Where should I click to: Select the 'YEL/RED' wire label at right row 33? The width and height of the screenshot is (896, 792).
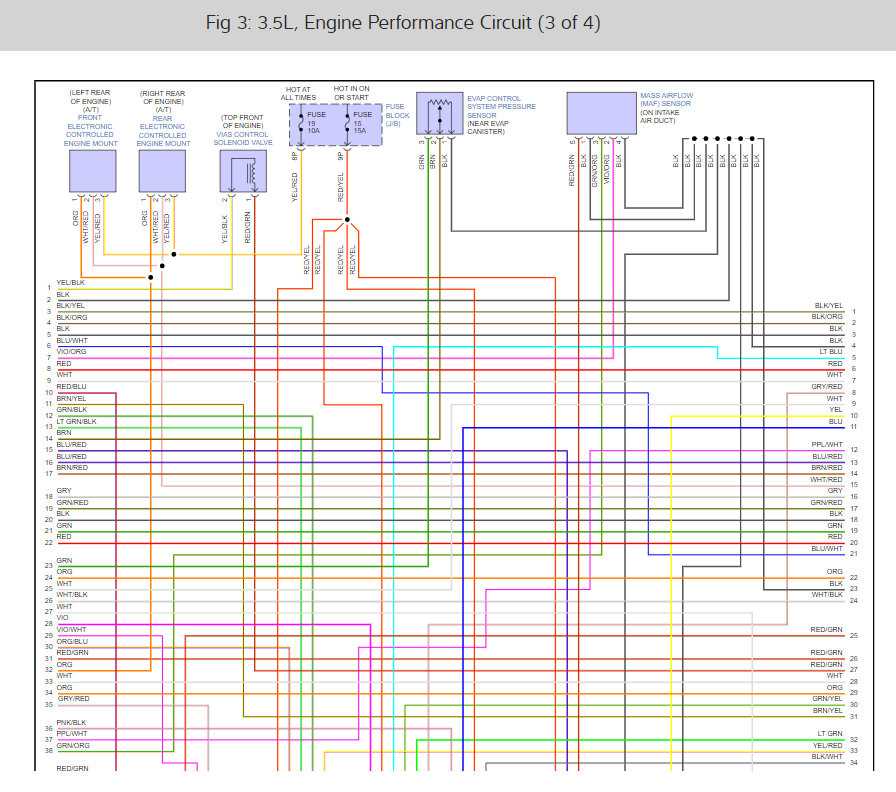click(827, 745)
